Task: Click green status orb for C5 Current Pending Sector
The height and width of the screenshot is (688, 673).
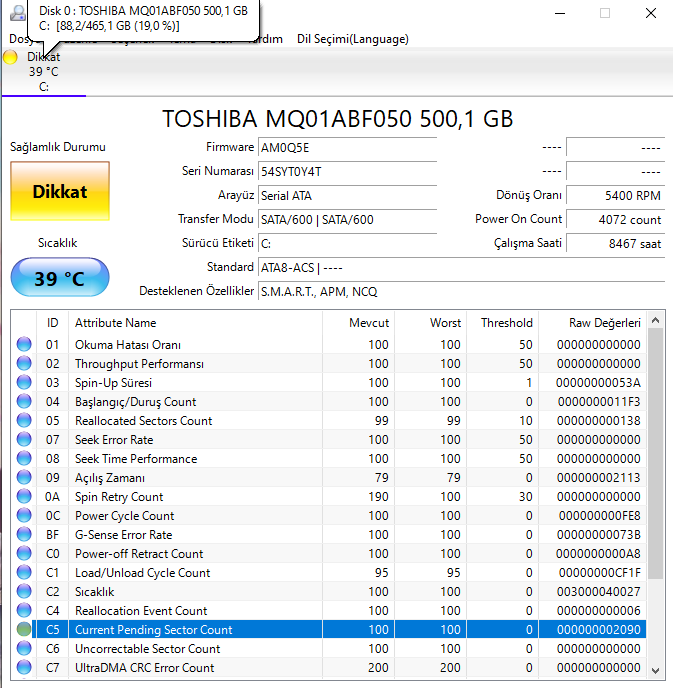Action: (24, 630)
